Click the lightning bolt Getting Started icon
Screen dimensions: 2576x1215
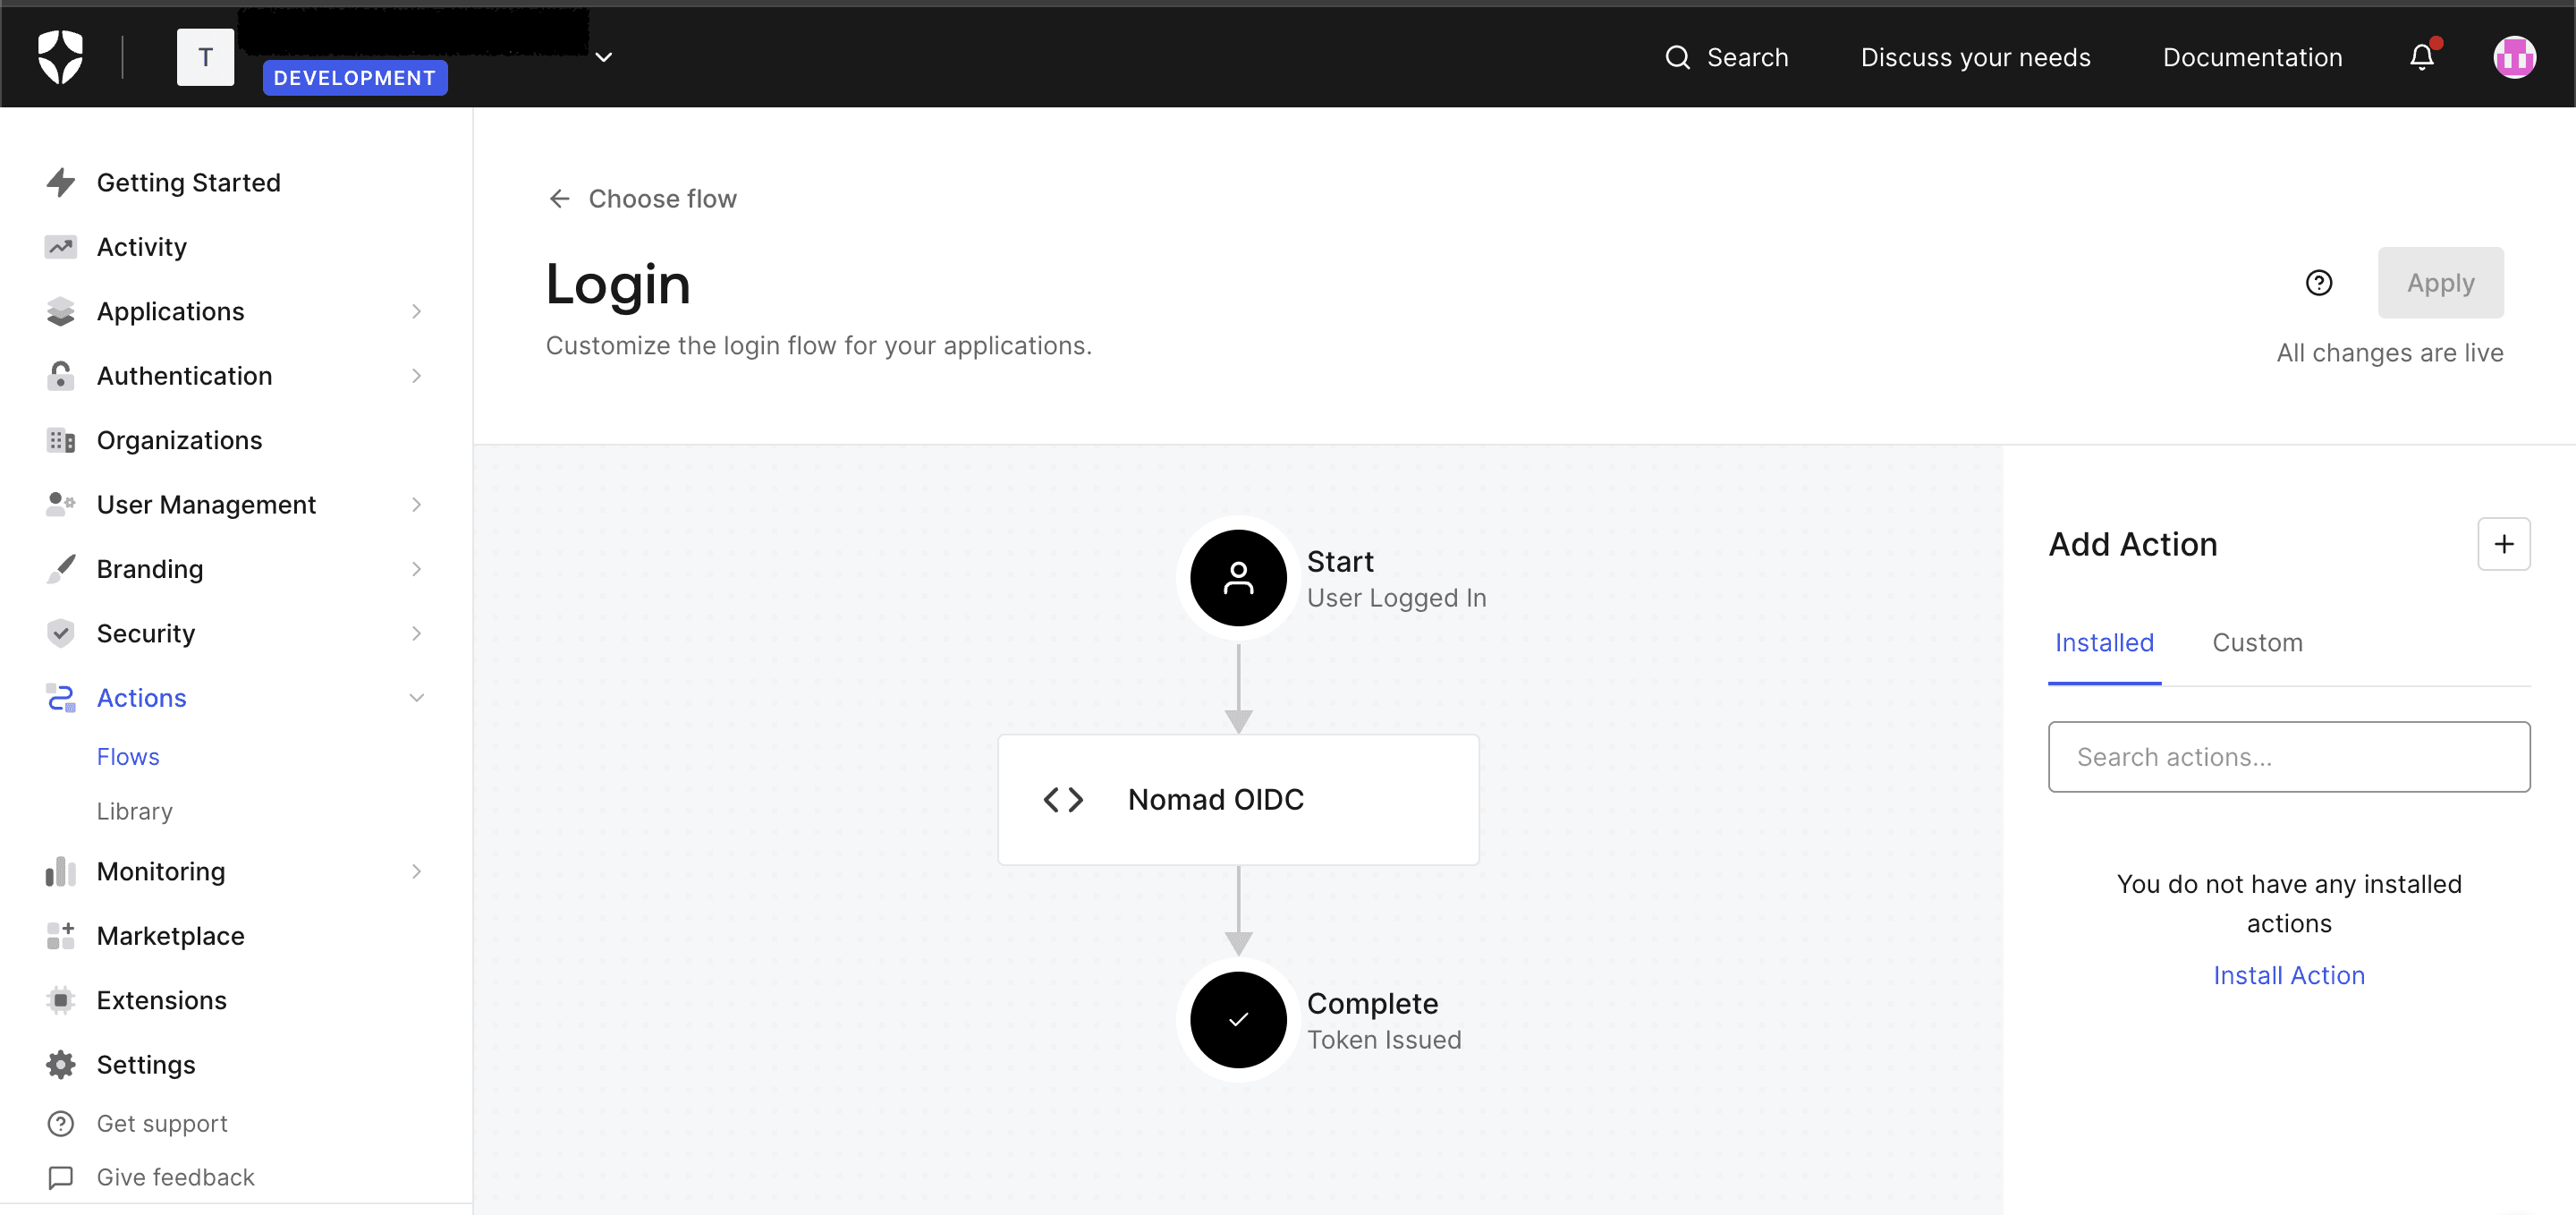(59, 181)
